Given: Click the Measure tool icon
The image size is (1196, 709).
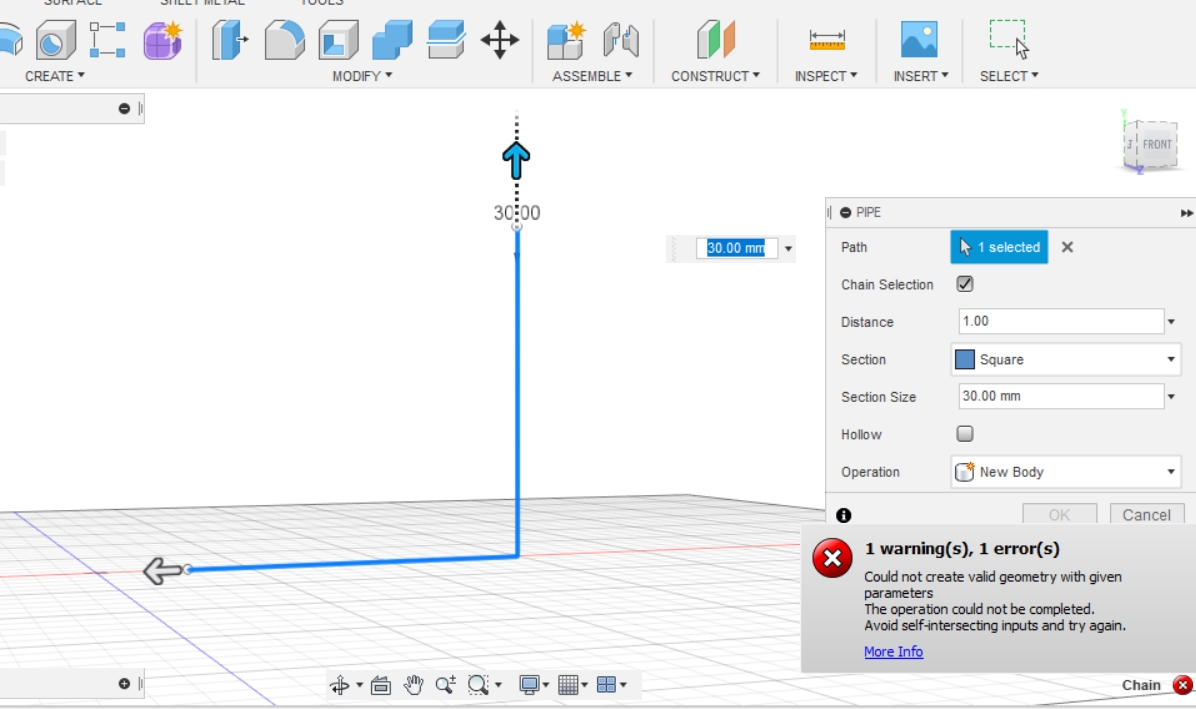Looking at the screenshot, I should 827,40.
